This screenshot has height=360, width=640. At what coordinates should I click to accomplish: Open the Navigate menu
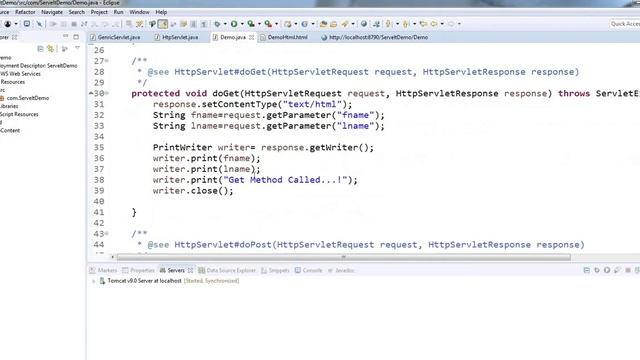coord(52,12)
